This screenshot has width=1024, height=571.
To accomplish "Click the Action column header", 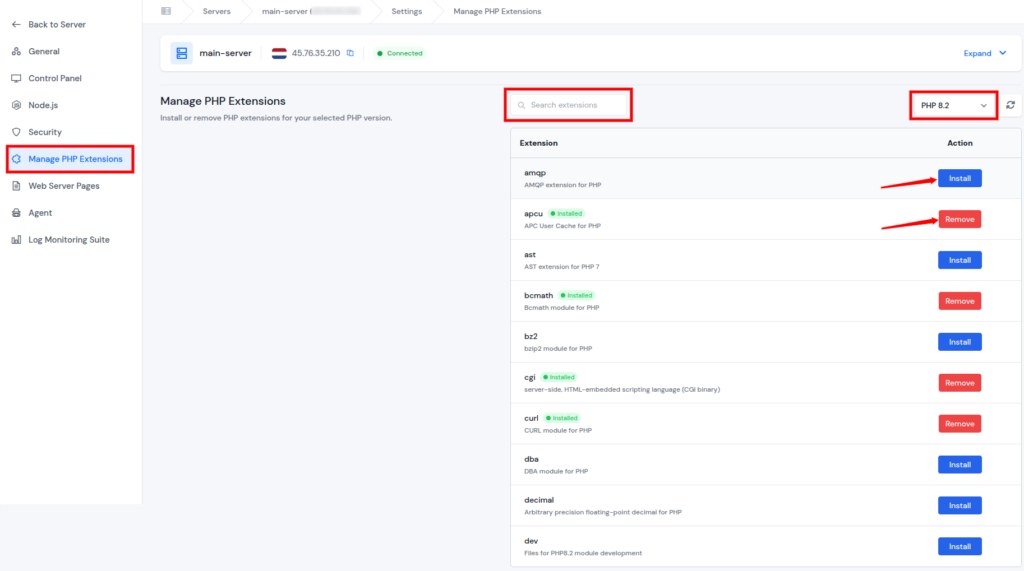I will 959,143.
